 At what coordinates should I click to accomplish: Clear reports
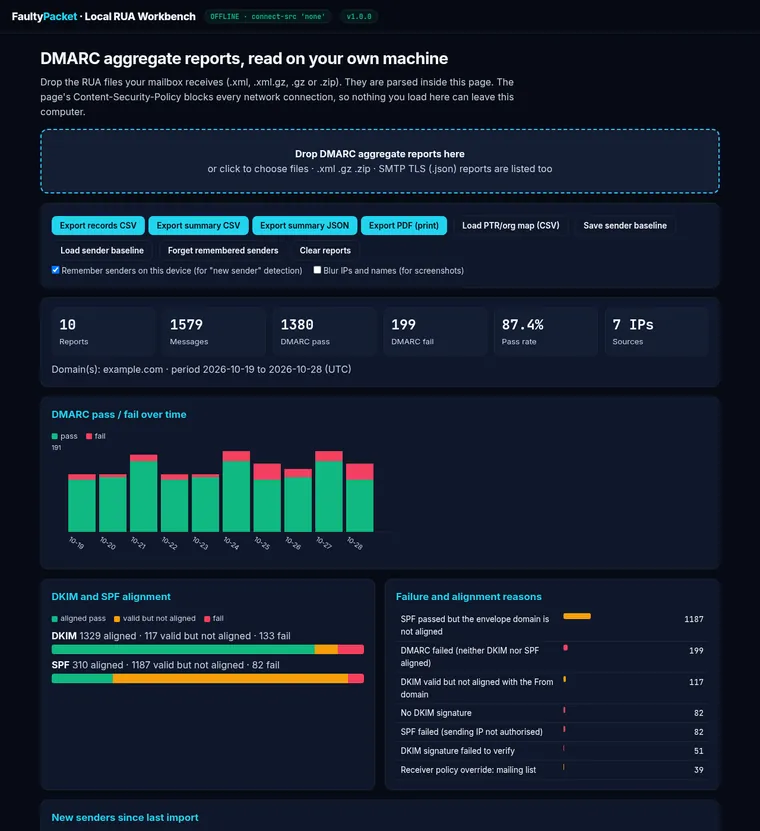(x=325, y=250)
